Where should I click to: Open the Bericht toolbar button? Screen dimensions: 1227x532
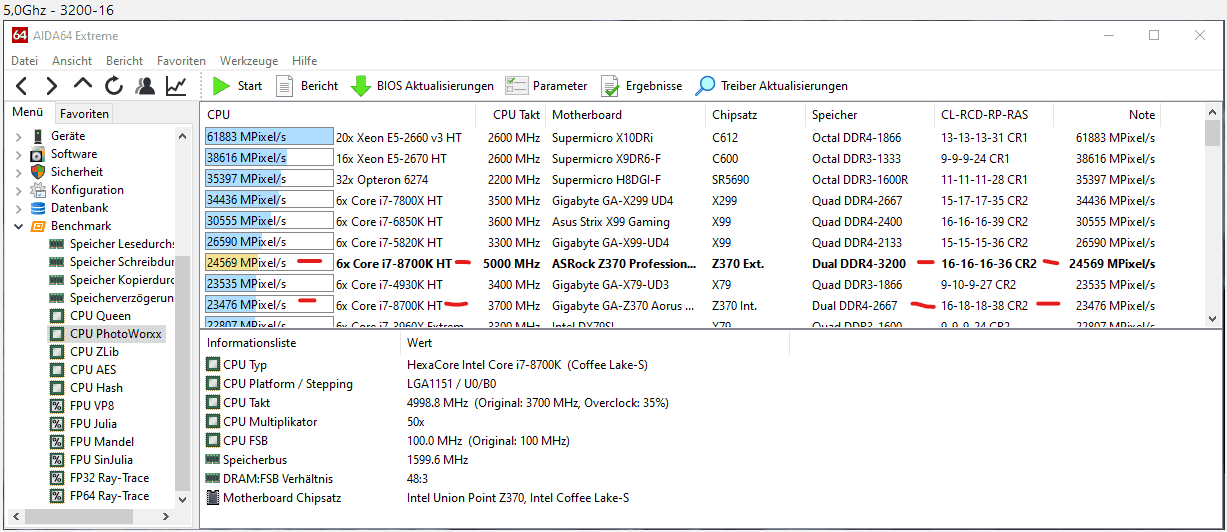pos(307,86)
